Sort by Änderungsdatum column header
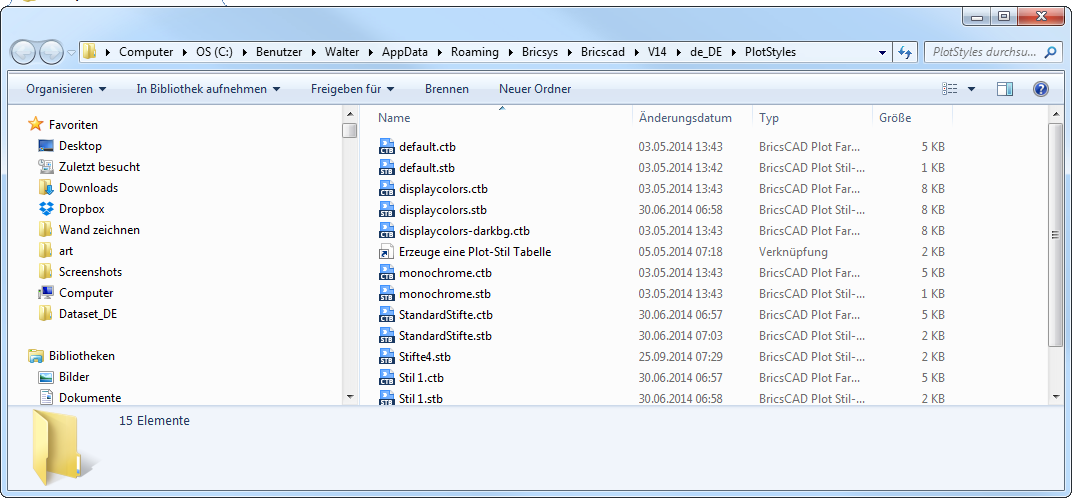Image resolution: width=1072 pixels, height=498 pixels. [686, 118]
